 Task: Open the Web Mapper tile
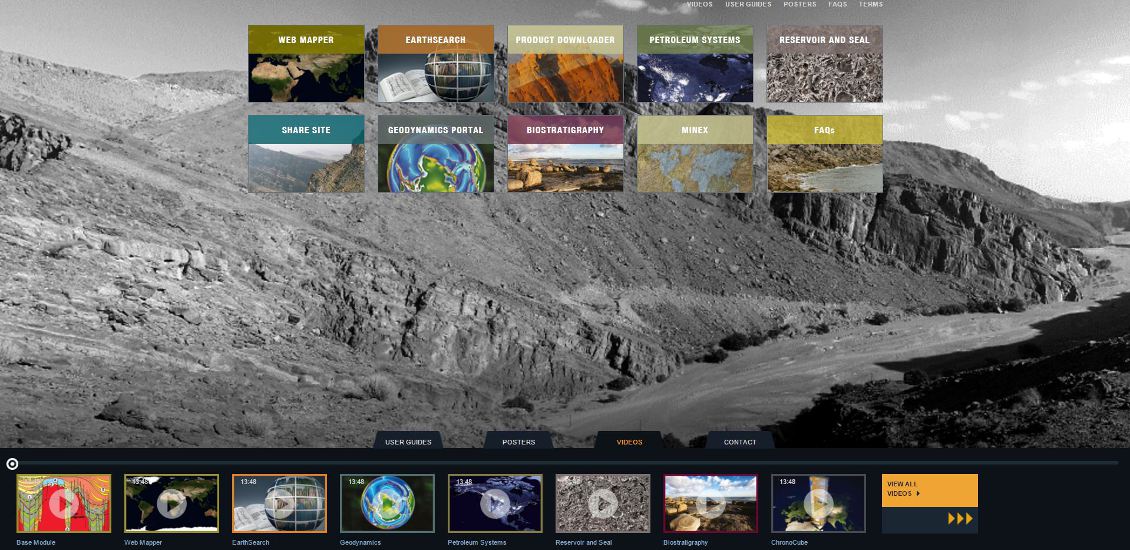[306, 64]
